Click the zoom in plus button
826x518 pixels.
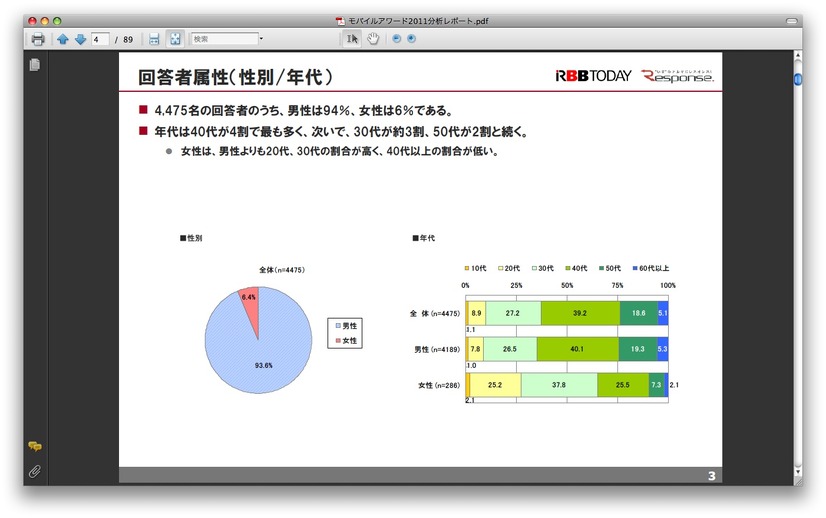(411, 38)
